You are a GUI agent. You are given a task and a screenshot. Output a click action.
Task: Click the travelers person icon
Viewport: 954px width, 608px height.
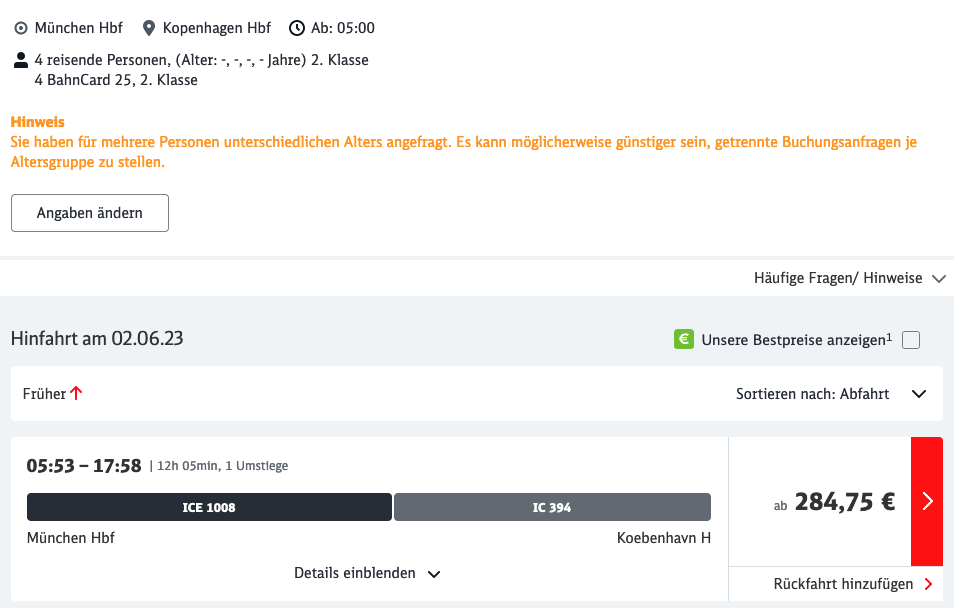[x=21, y=60]
